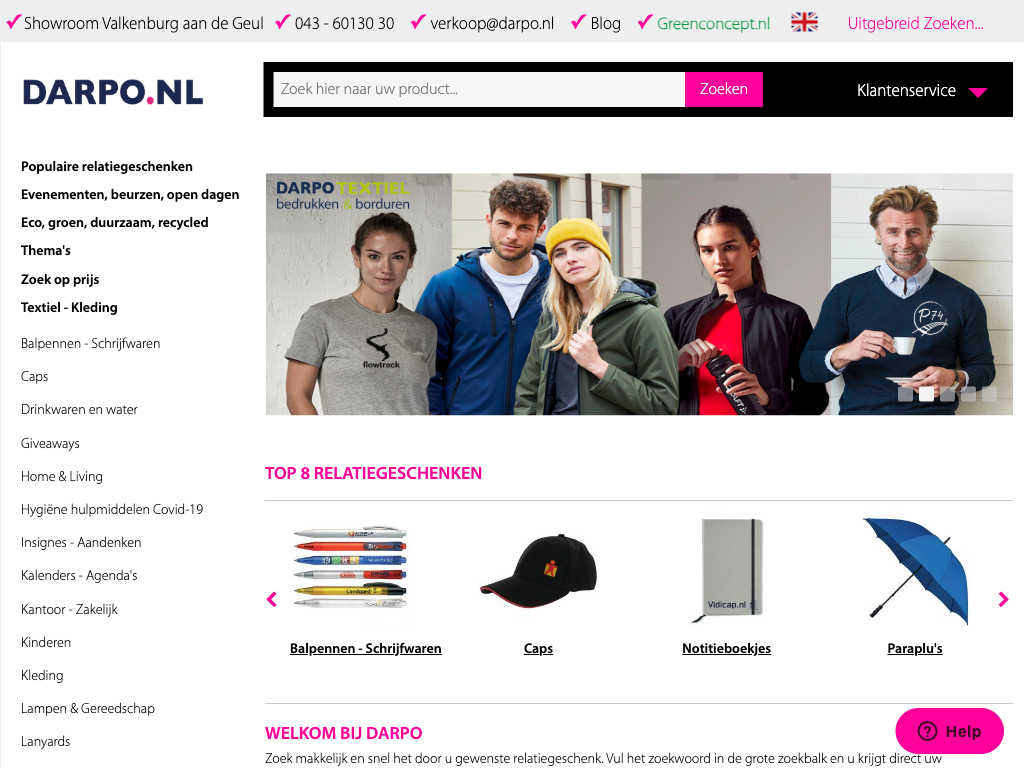This screenshot has width=1024, height=768.
Task: Open the Help chat bubble
Action: [x=949, y=731]
